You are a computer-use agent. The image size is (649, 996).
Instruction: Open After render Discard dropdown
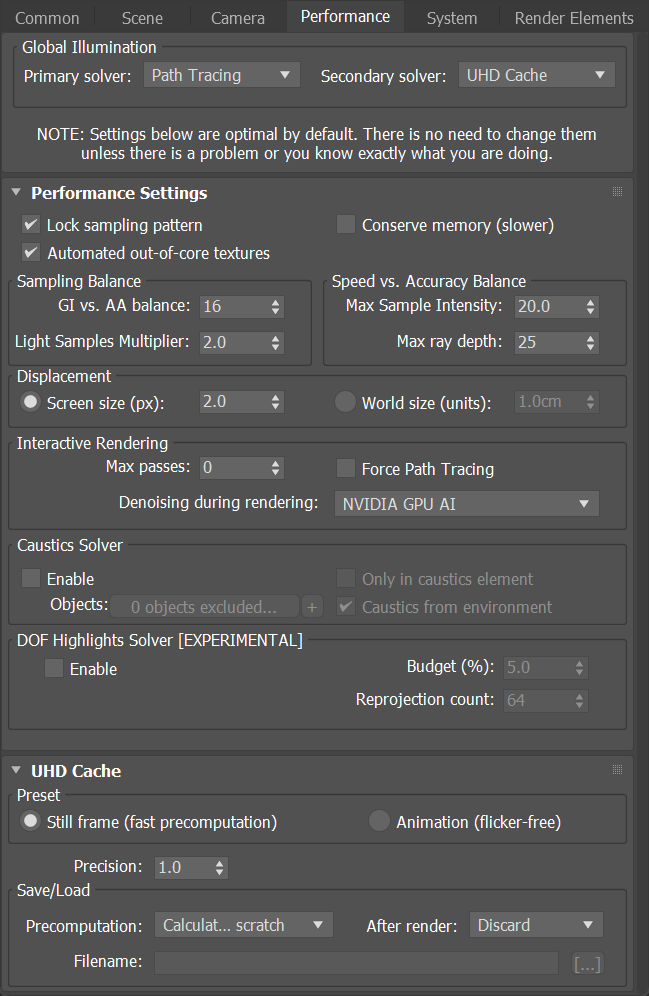click(x=537, y=925)
